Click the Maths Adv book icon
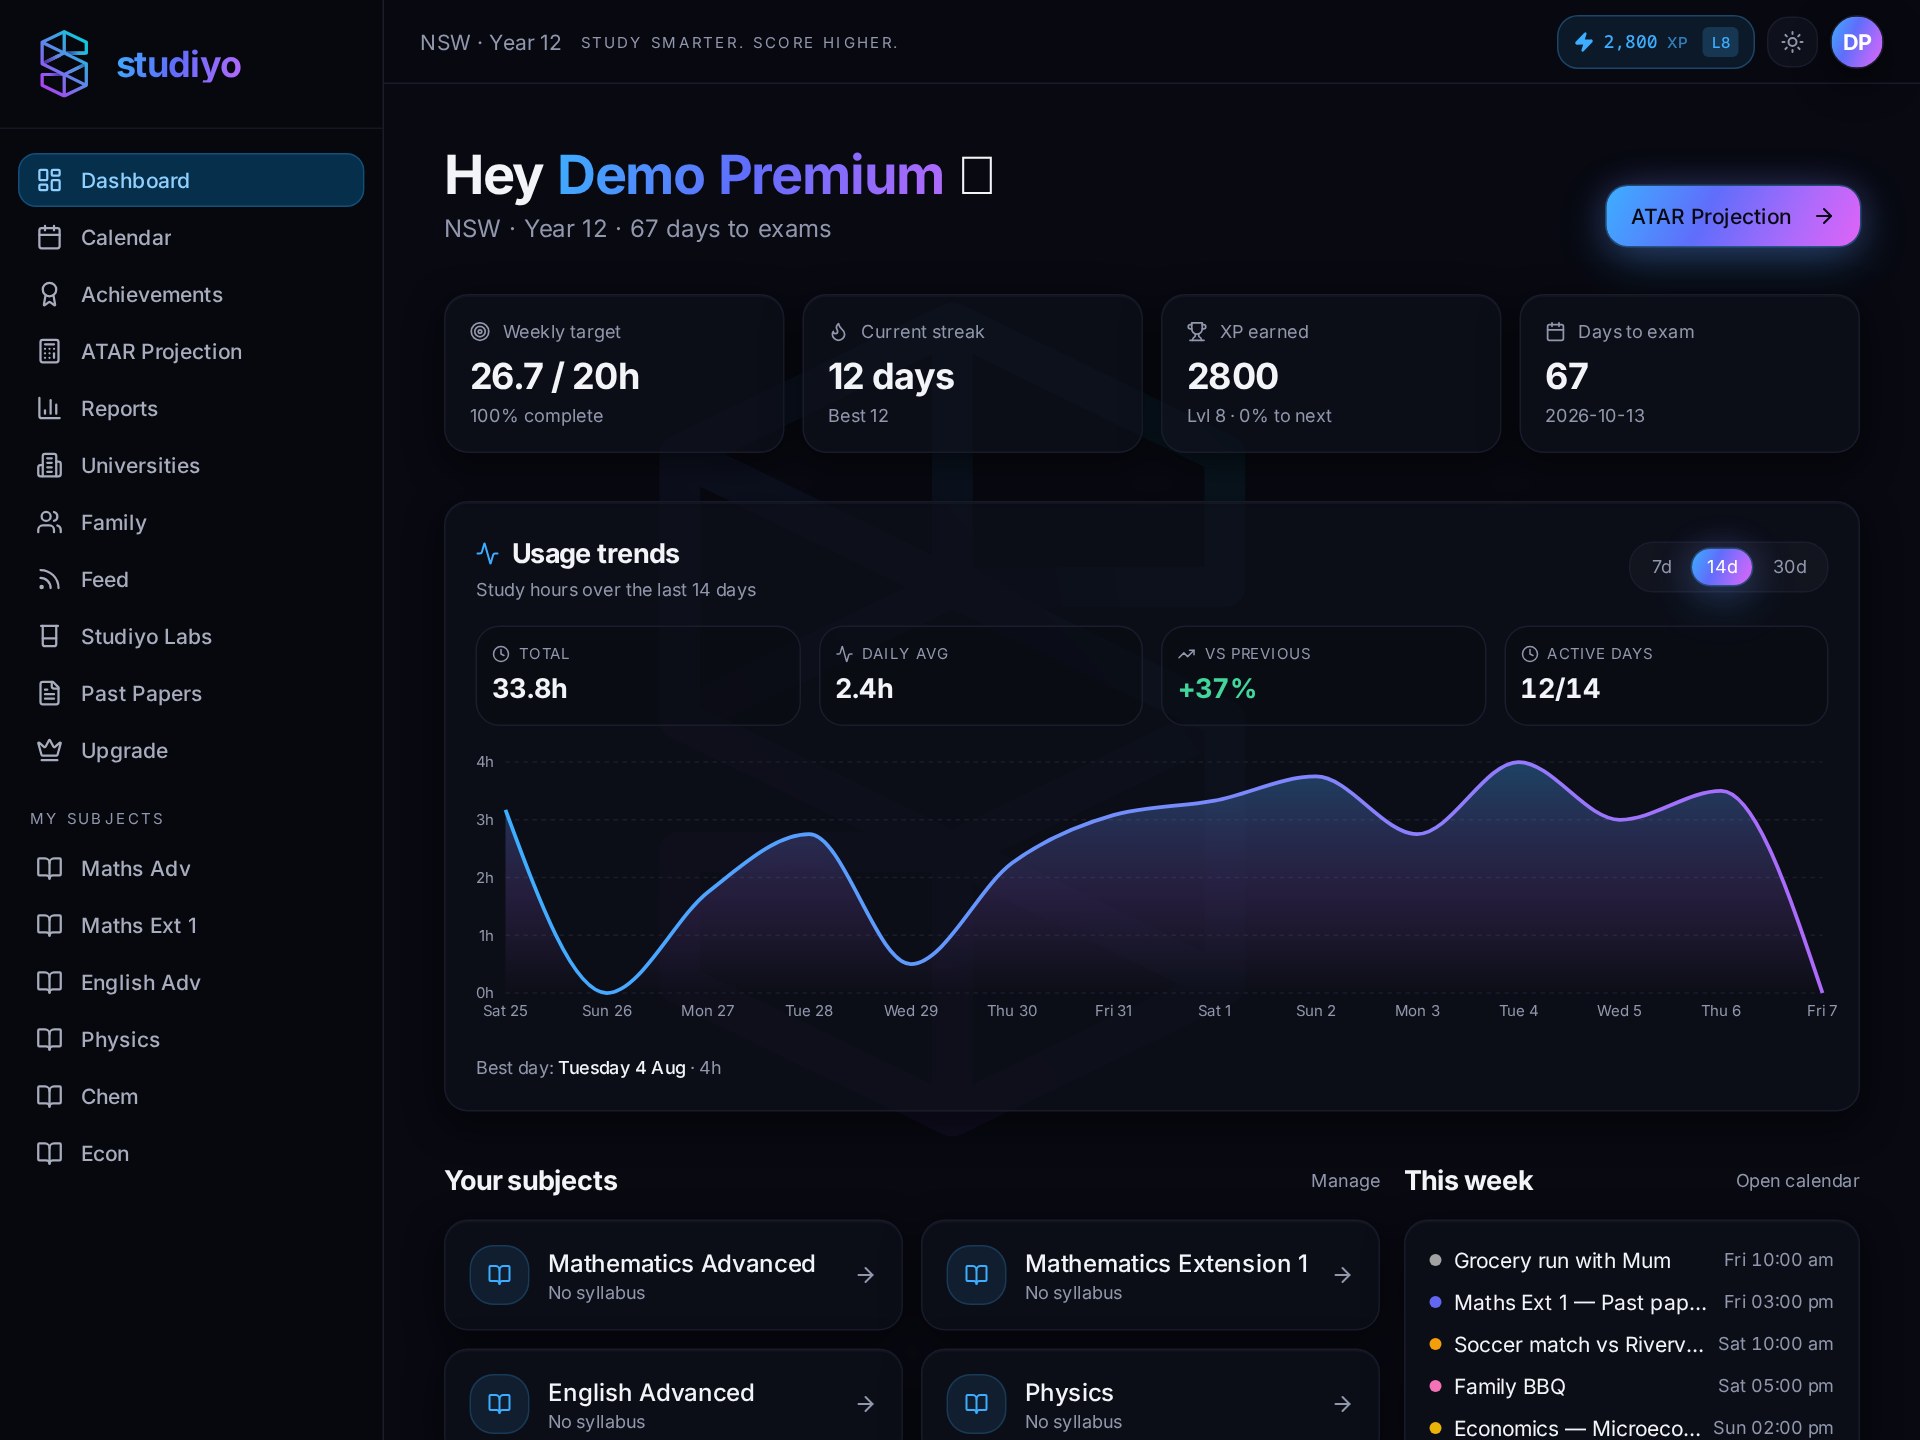This screenshot has height=1440, width=1920. tap(49, 868)
